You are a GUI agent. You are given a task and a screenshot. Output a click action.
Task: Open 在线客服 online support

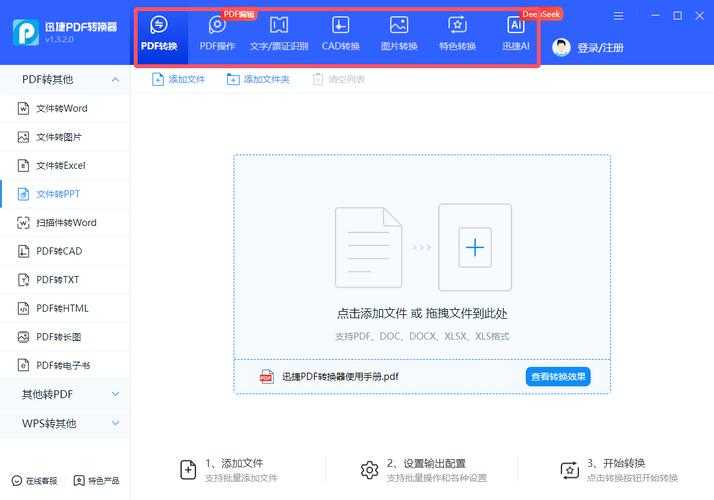pyautogui.click(x=35, y=481)
